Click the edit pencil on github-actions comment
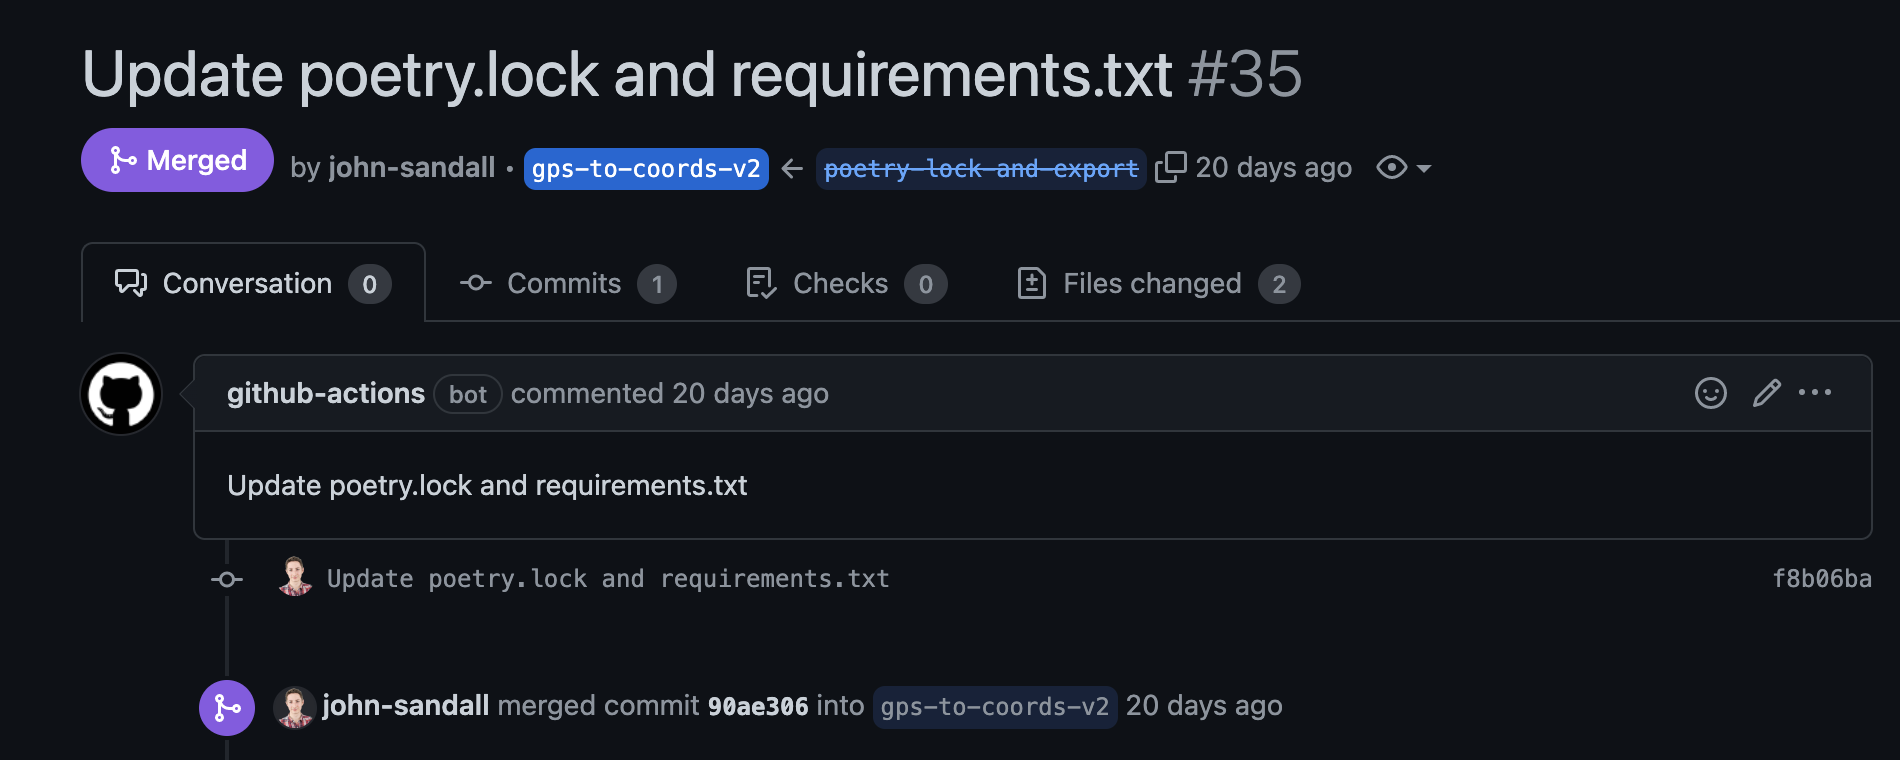Screen dimensions: 1900x760 pos(1766,393)
